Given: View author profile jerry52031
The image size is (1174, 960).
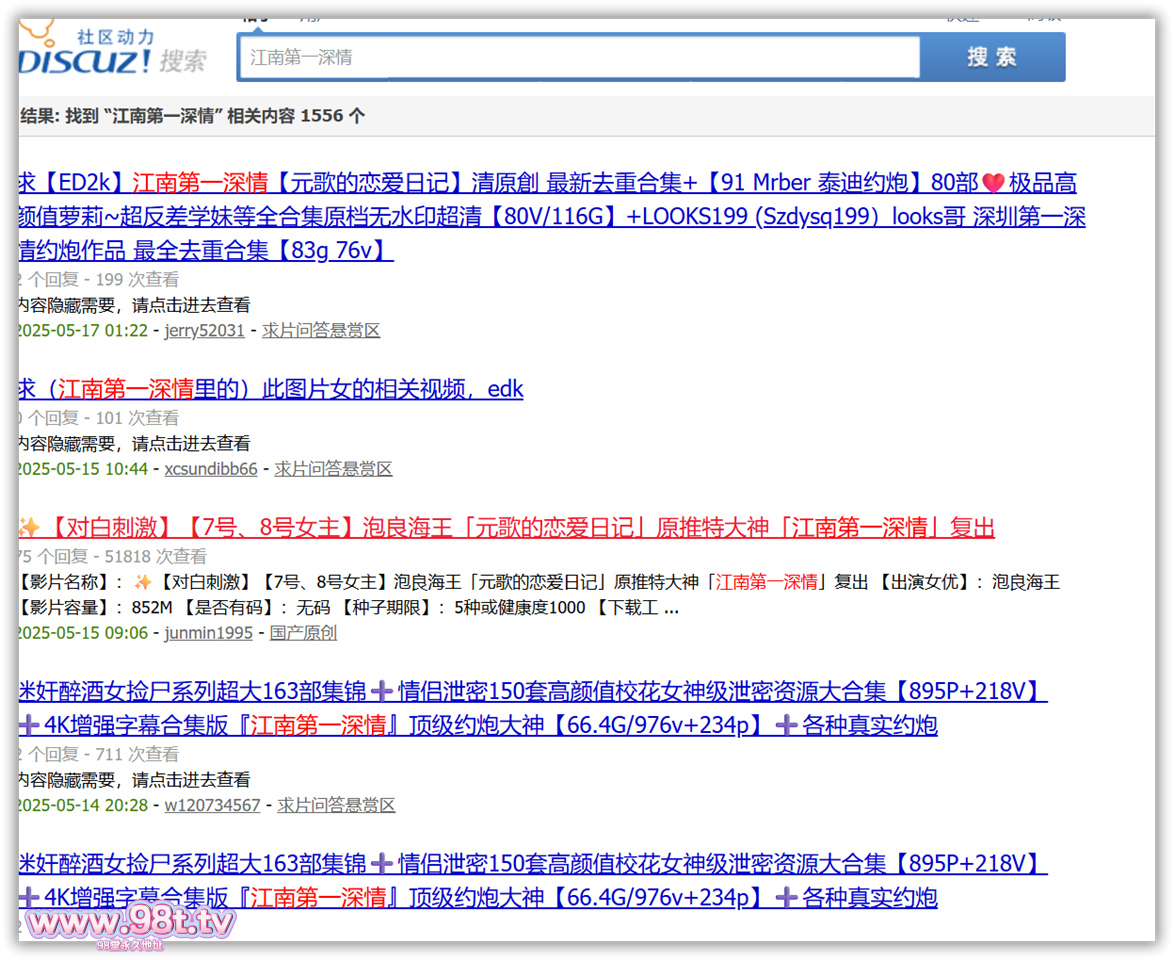Looking at the screenshot, I should coord(204,330).
